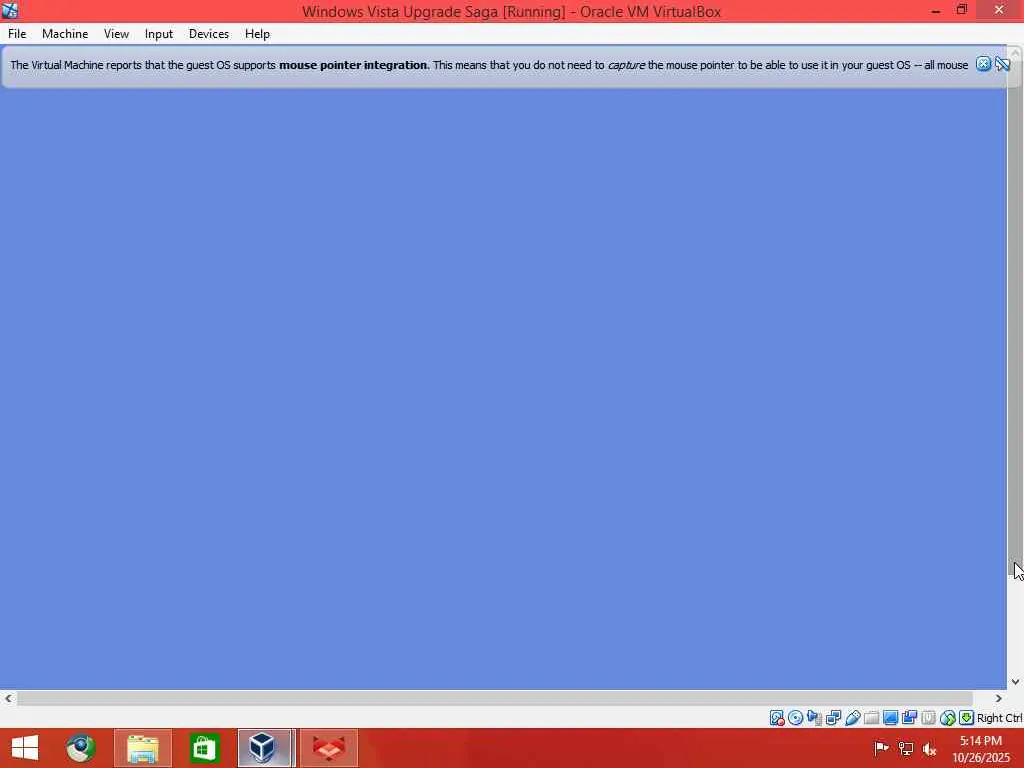The image size is (1024, 768).
Task: Open the Machine menu
Action: coord(65,34)
